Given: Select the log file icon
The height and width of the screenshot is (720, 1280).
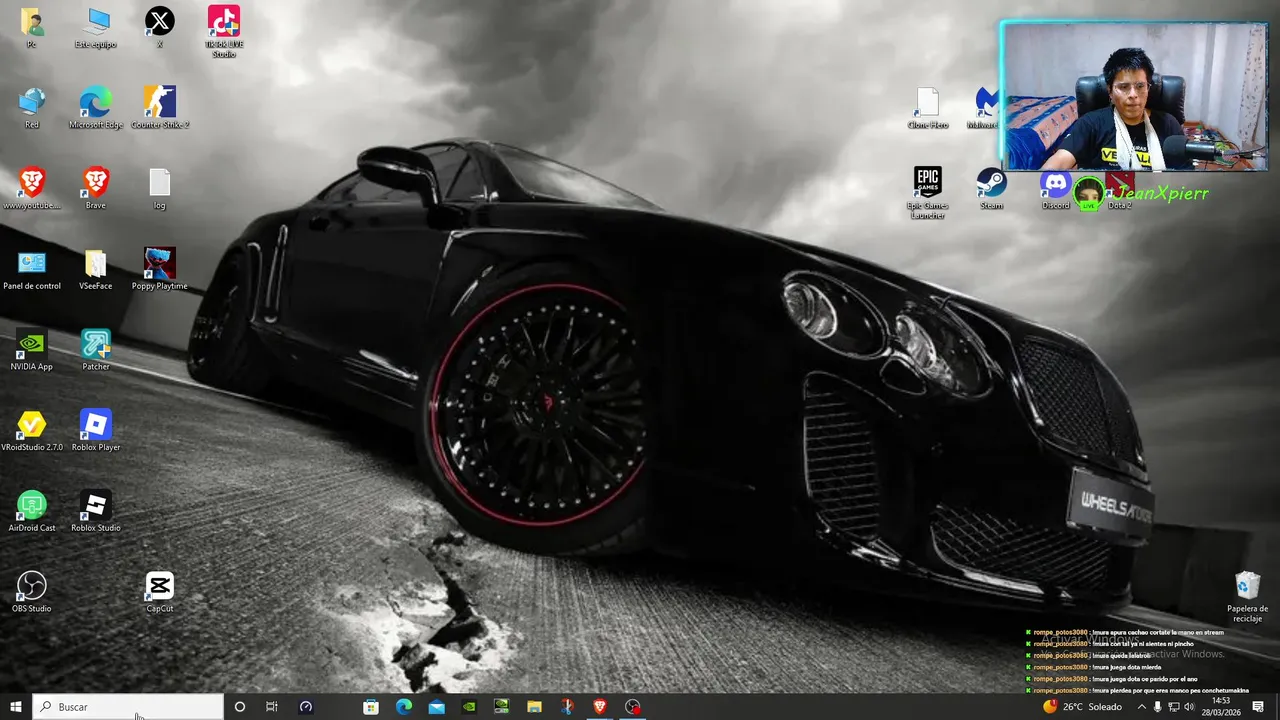Looking at the screenshot, I should pos(160,189).
